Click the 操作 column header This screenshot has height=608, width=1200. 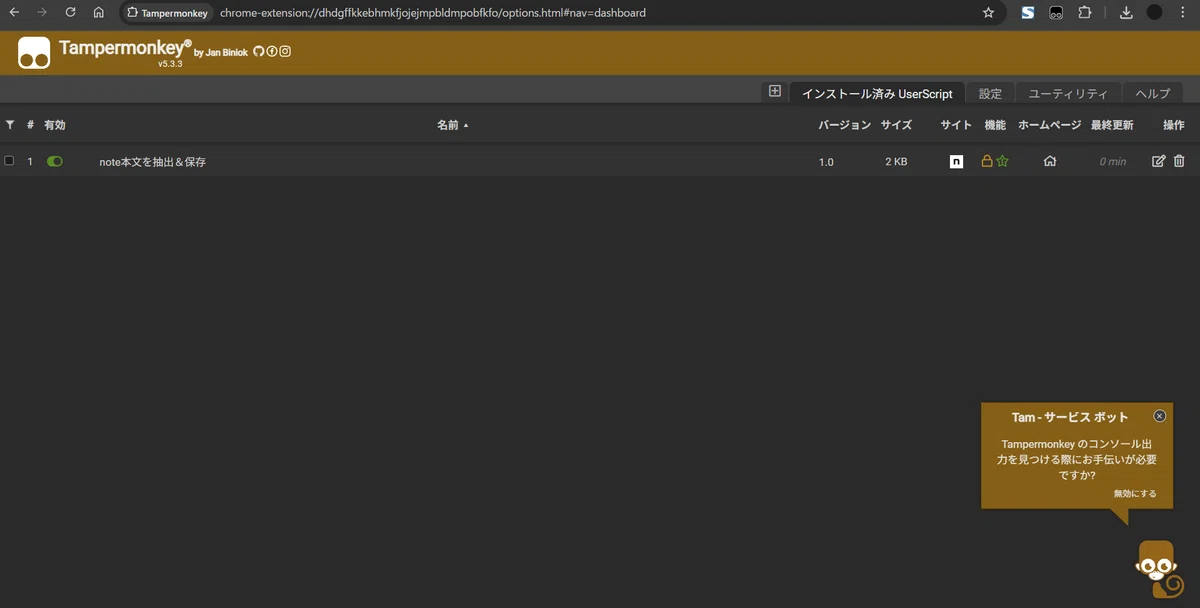pyautogui.click(x=1174, y=125)
